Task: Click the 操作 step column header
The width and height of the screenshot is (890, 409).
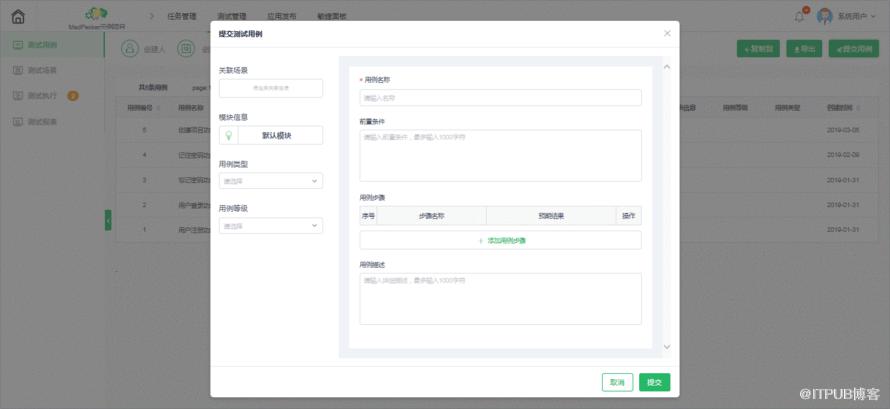Action: (x=629, y=216)
